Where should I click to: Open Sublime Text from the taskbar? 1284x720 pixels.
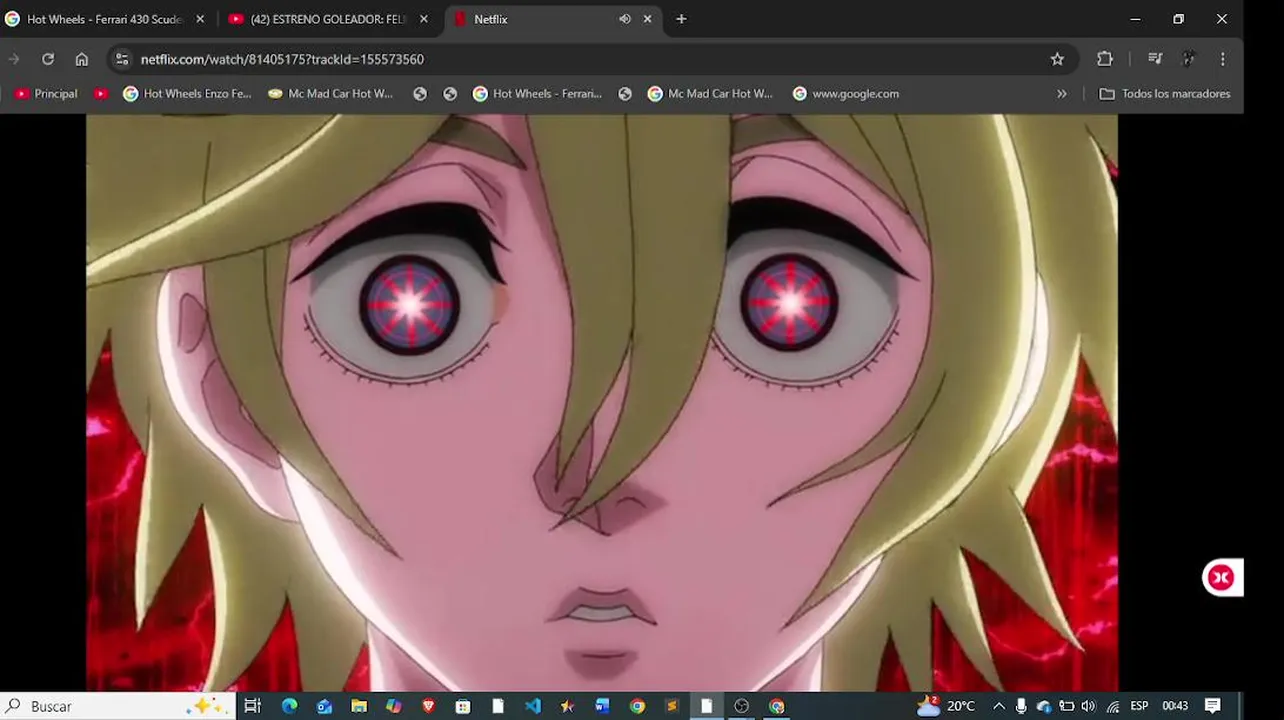coord(672,706)
